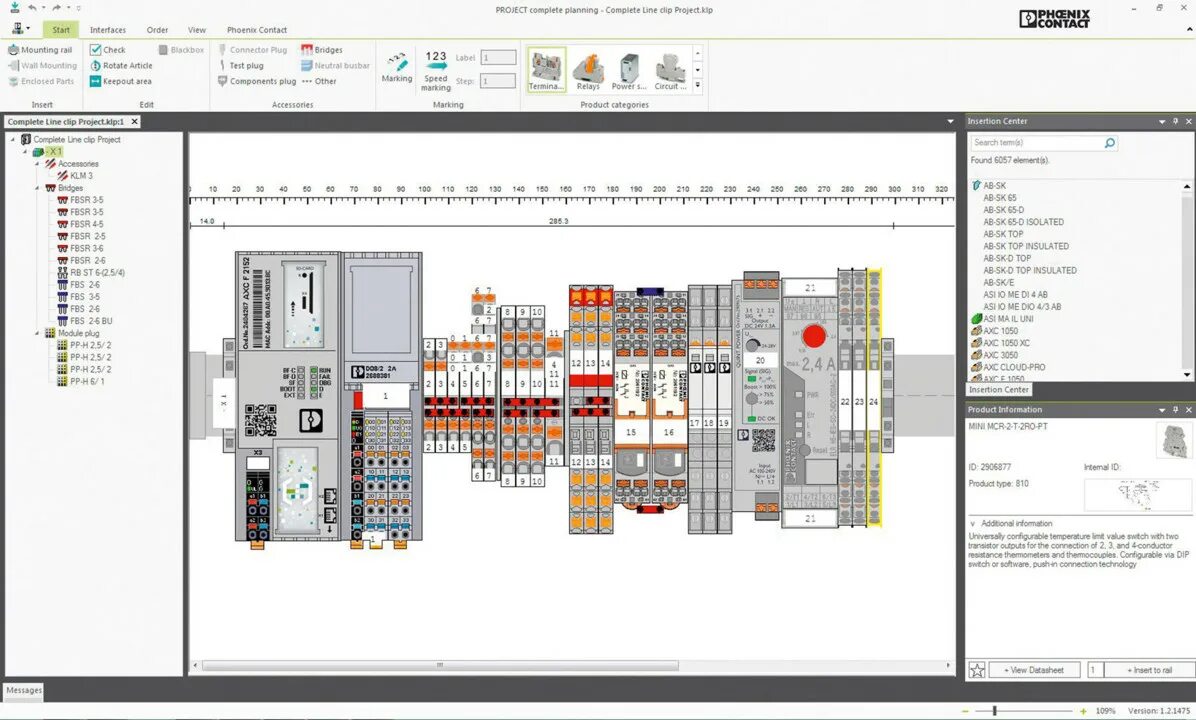Select AXC CLOUD-PRO in the list
The image size is (1196, 720).
tap(1014, 367)
